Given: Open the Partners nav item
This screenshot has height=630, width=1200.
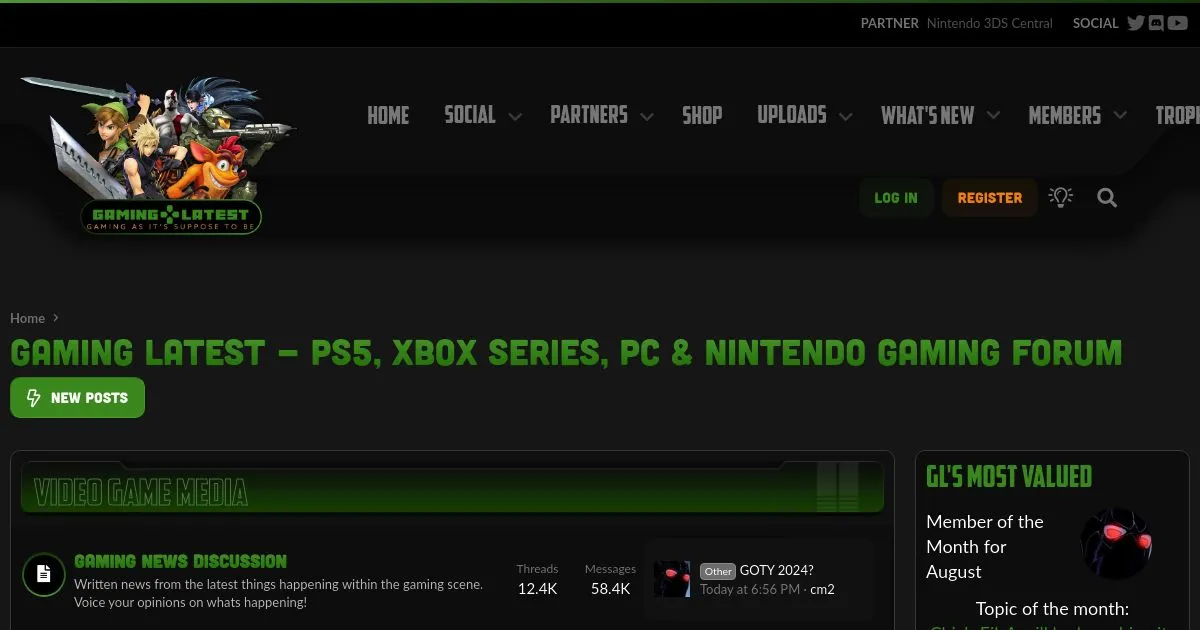Looking at the screenshot, I should [589, 115].
